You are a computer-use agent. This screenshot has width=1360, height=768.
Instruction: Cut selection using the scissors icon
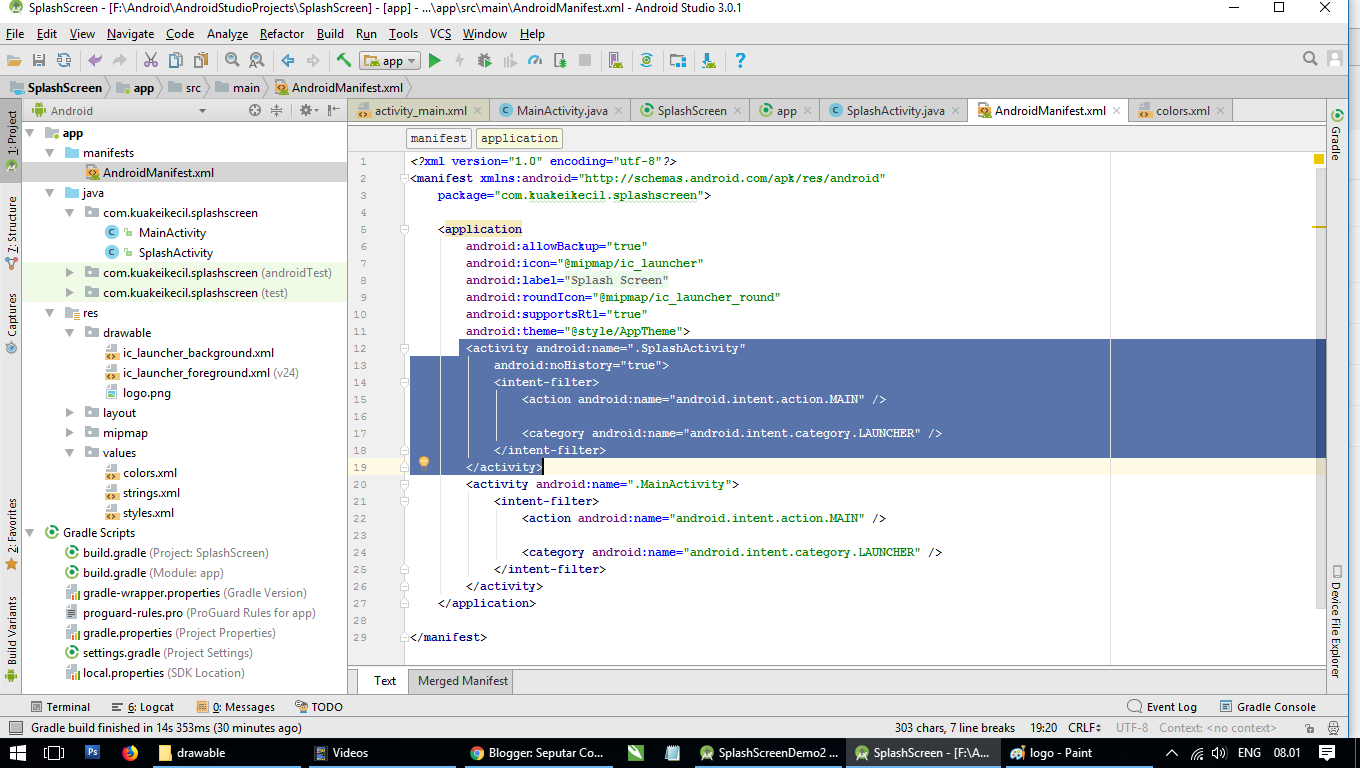click(x=152, y=60)
